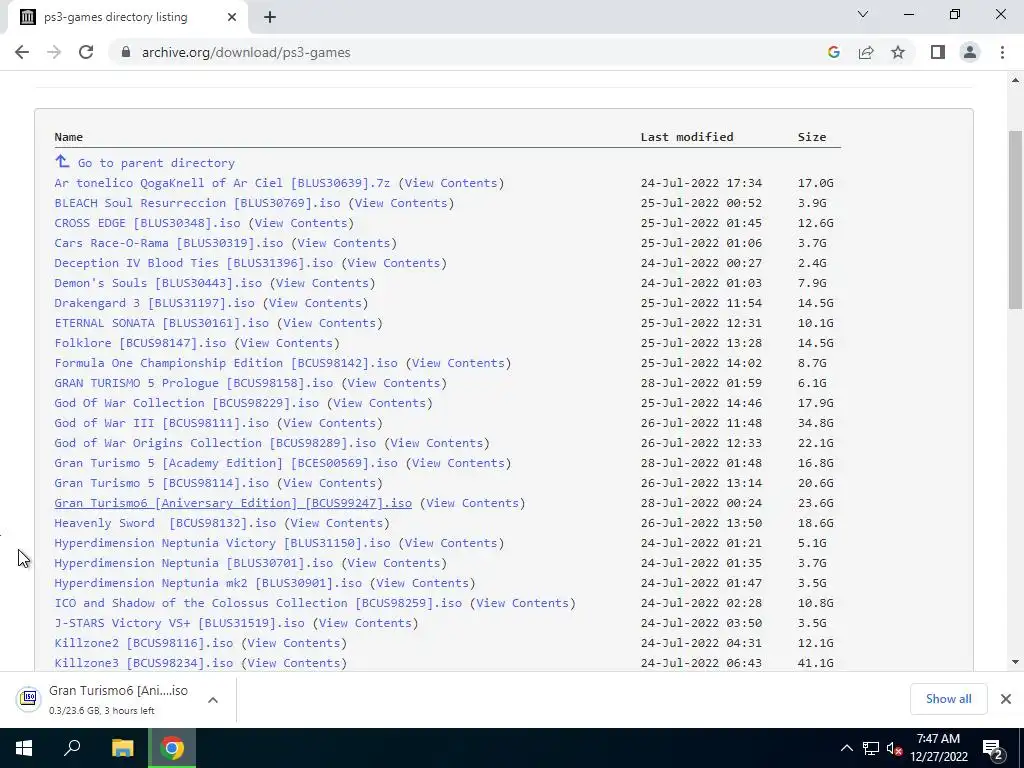Click Show all downloads button
Image resolution: width=1024 pixels, height=768 pixels.
(948, 699)
